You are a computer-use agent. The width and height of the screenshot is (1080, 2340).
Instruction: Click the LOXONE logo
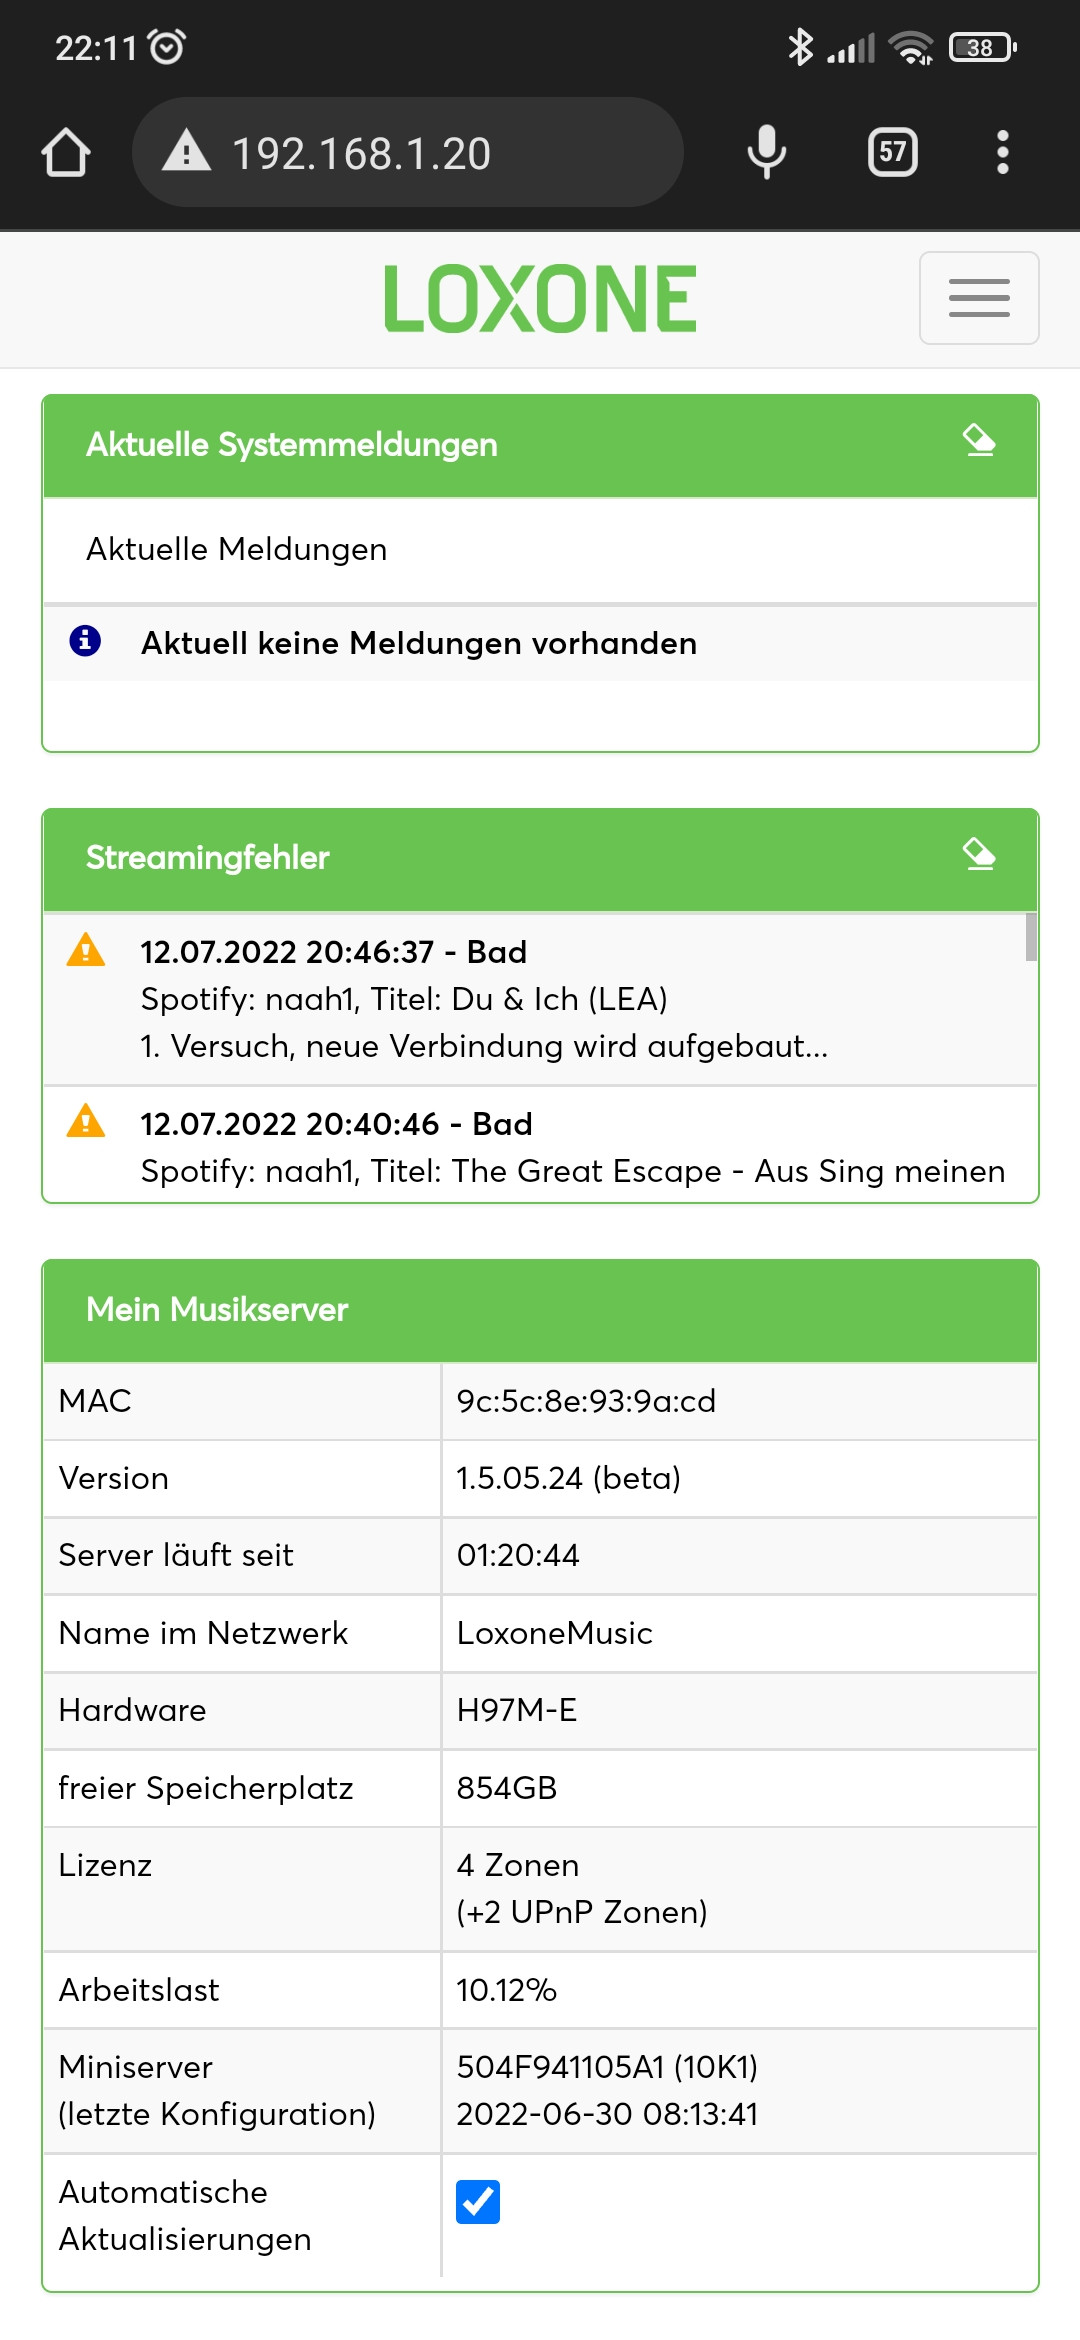coord(540,298)
